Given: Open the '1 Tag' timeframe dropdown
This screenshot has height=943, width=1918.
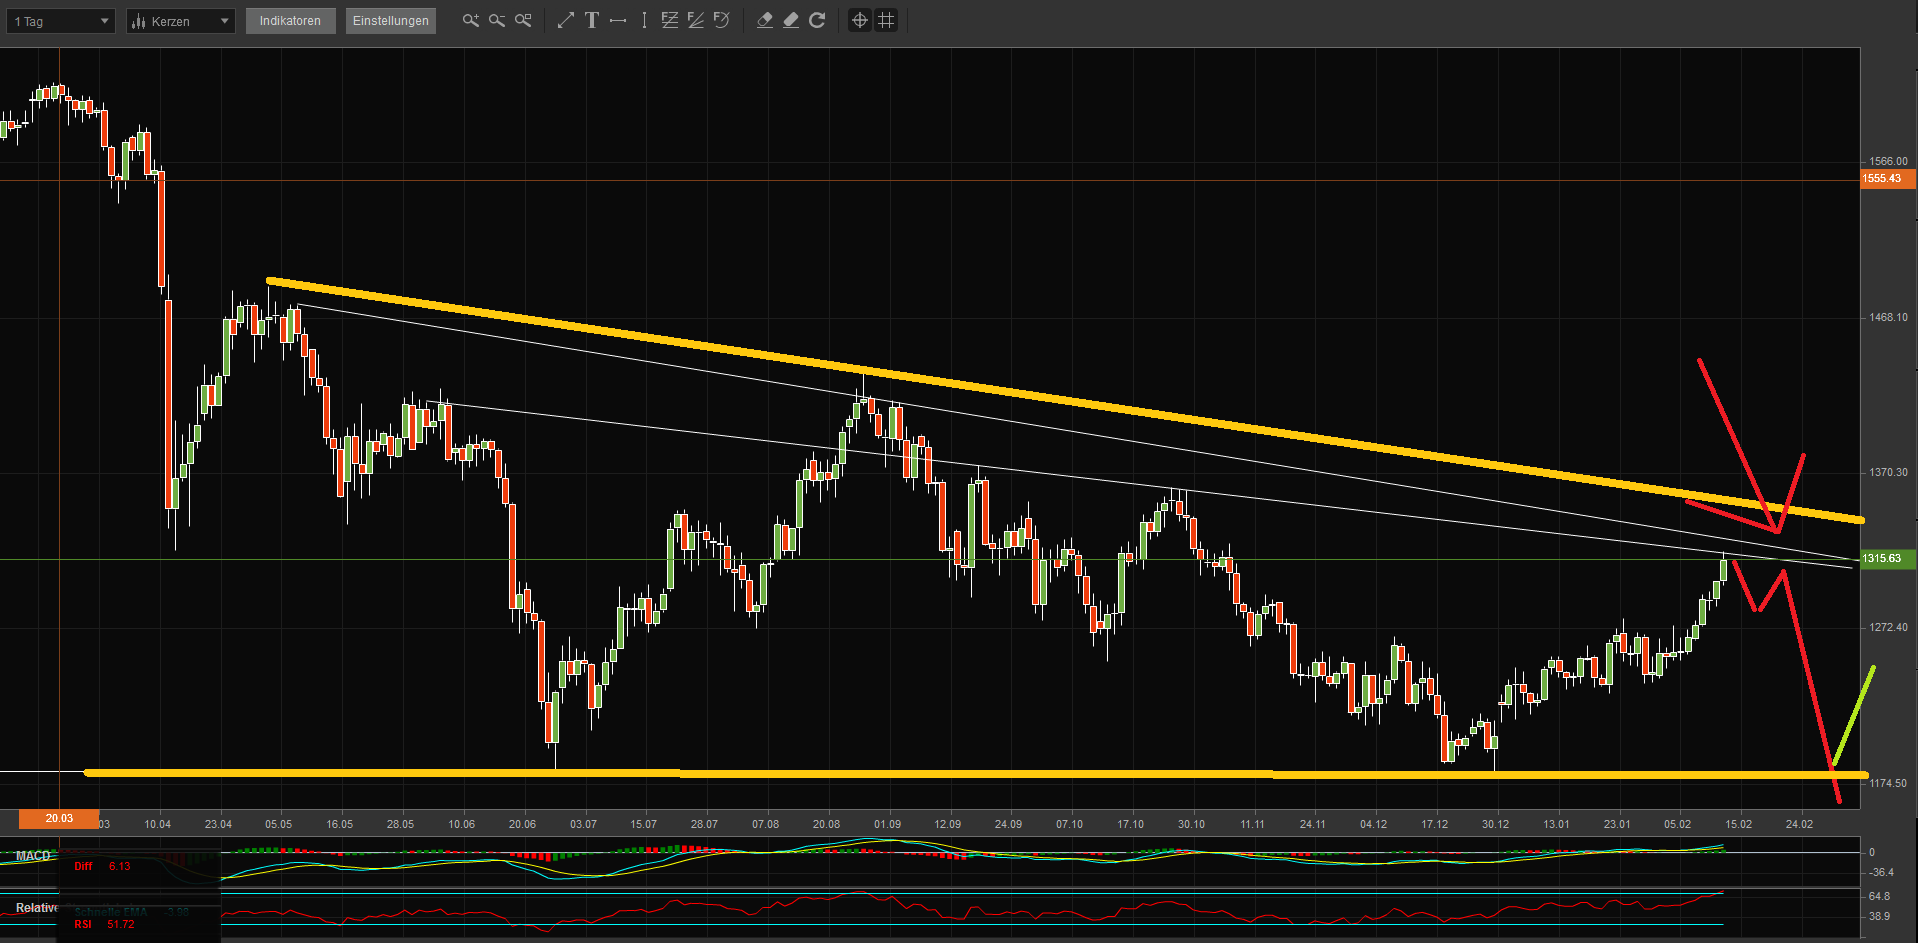Looking at the screenshot, I should click(x=60, y=20).
